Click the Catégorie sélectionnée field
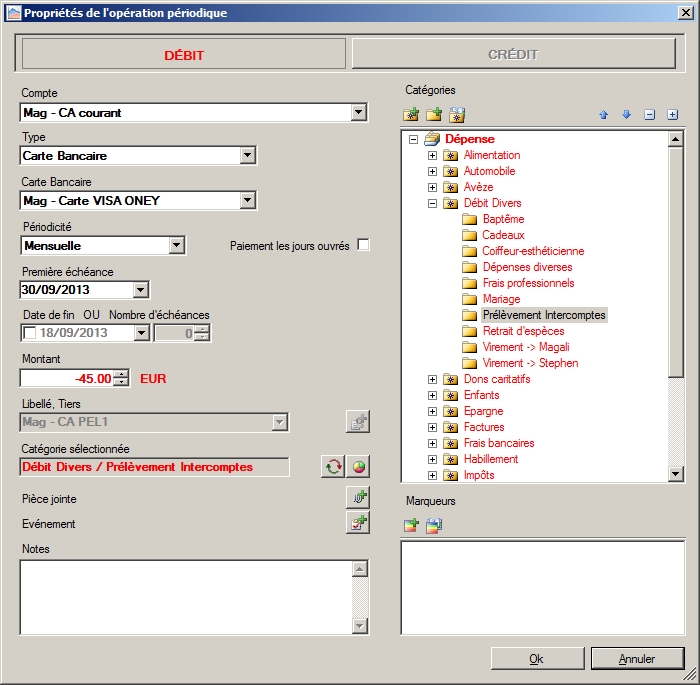This screenshot has width=700, height=685. 154,467
